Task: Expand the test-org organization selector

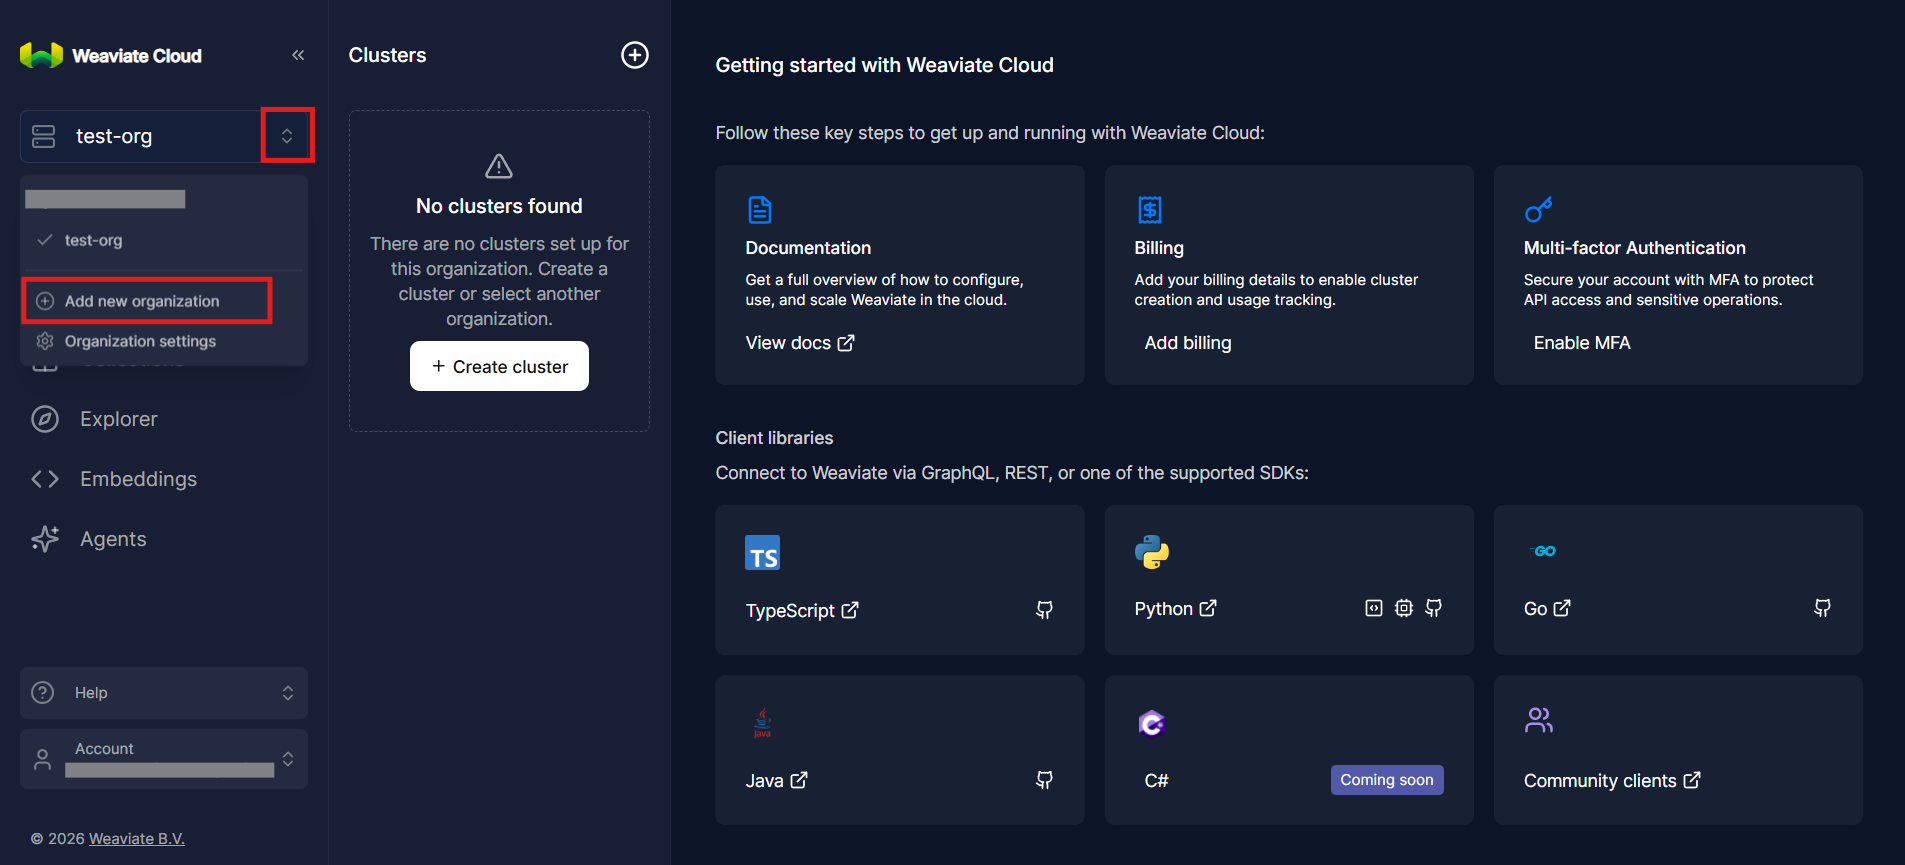Action: (287, 136)
